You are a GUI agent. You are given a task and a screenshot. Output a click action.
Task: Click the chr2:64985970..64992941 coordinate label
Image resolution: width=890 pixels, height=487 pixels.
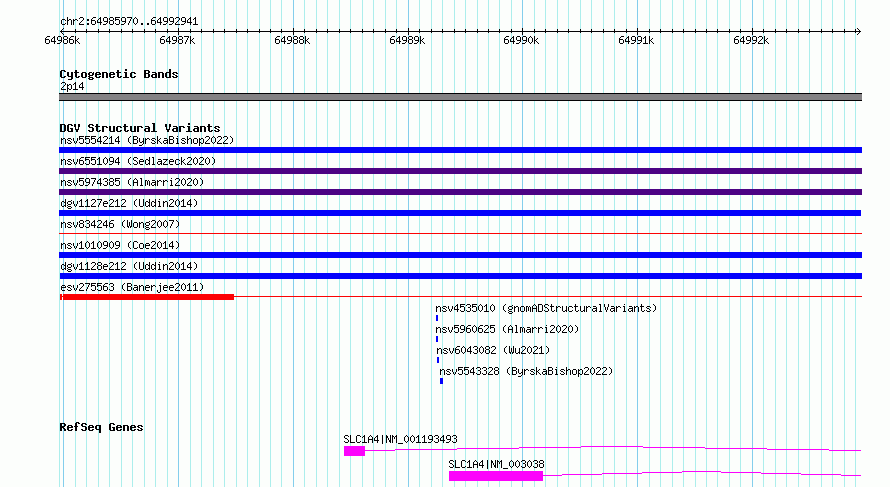tap(129, 22)
